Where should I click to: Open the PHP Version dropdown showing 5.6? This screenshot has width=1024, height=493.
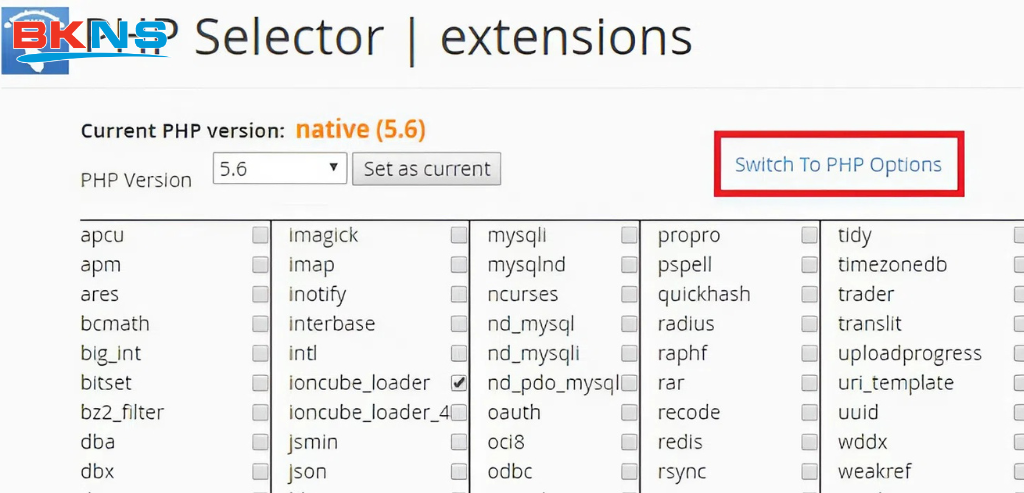pos(280,168)
